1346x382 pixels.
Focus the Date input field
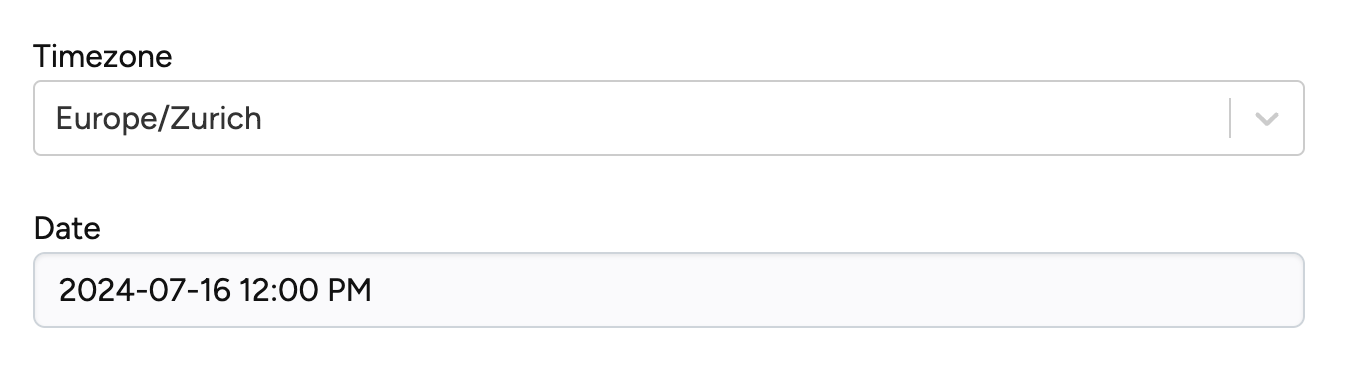(669, 290)
